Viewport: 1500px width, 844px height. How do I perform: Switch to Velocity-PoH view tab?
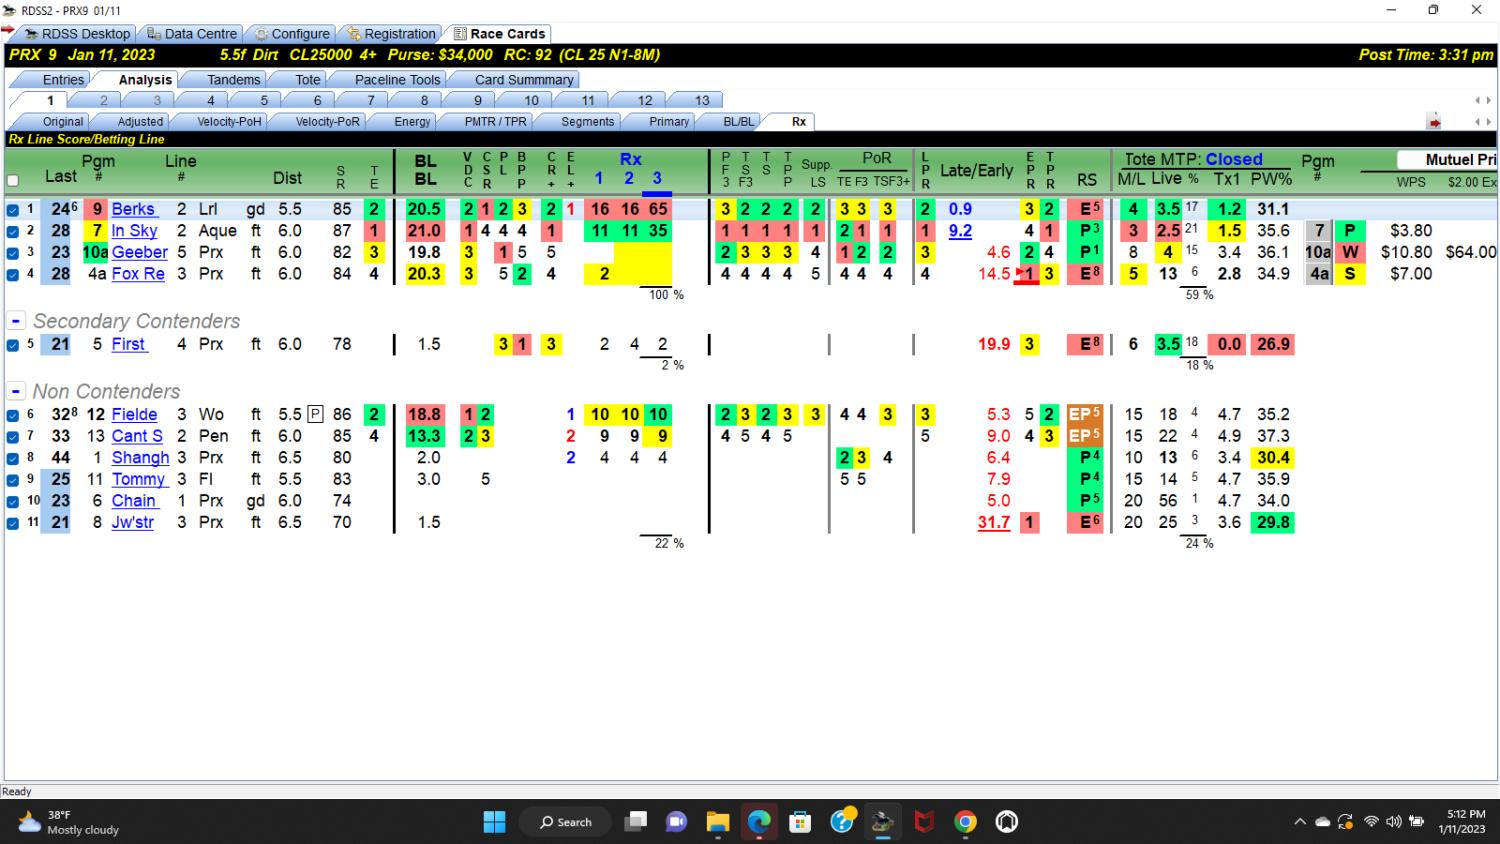click(x=229, y=121)
